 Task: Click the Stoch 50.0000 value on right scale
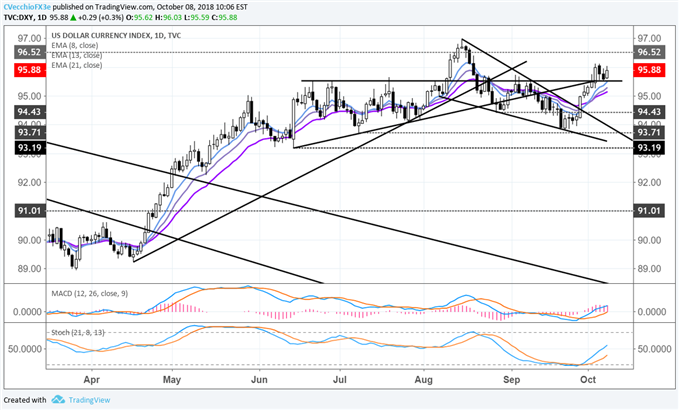(655, 349)
